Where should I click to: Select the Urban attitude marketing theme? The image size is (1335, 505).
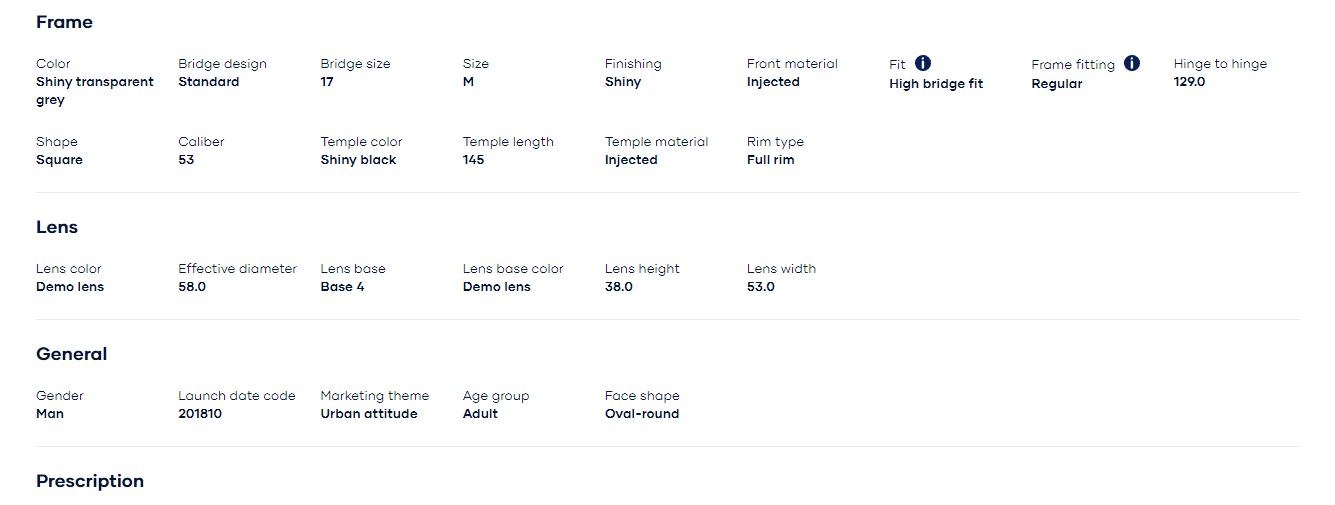pyautogui.click(x=369, y=414)
